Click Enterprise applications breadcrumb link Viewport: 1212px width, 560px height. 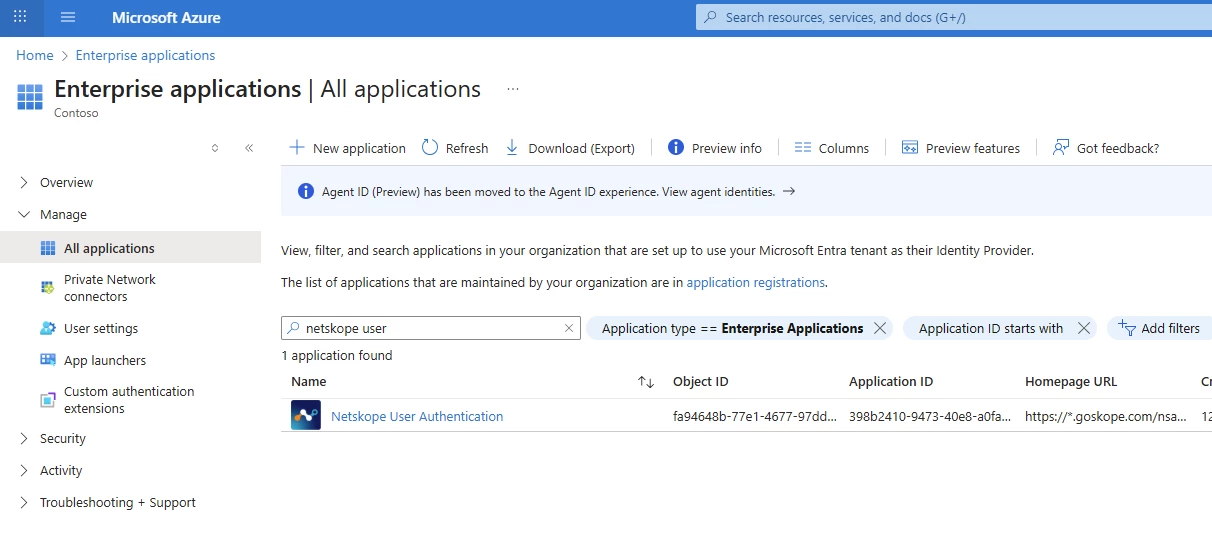pyautogui.click(x=145, y=55)
